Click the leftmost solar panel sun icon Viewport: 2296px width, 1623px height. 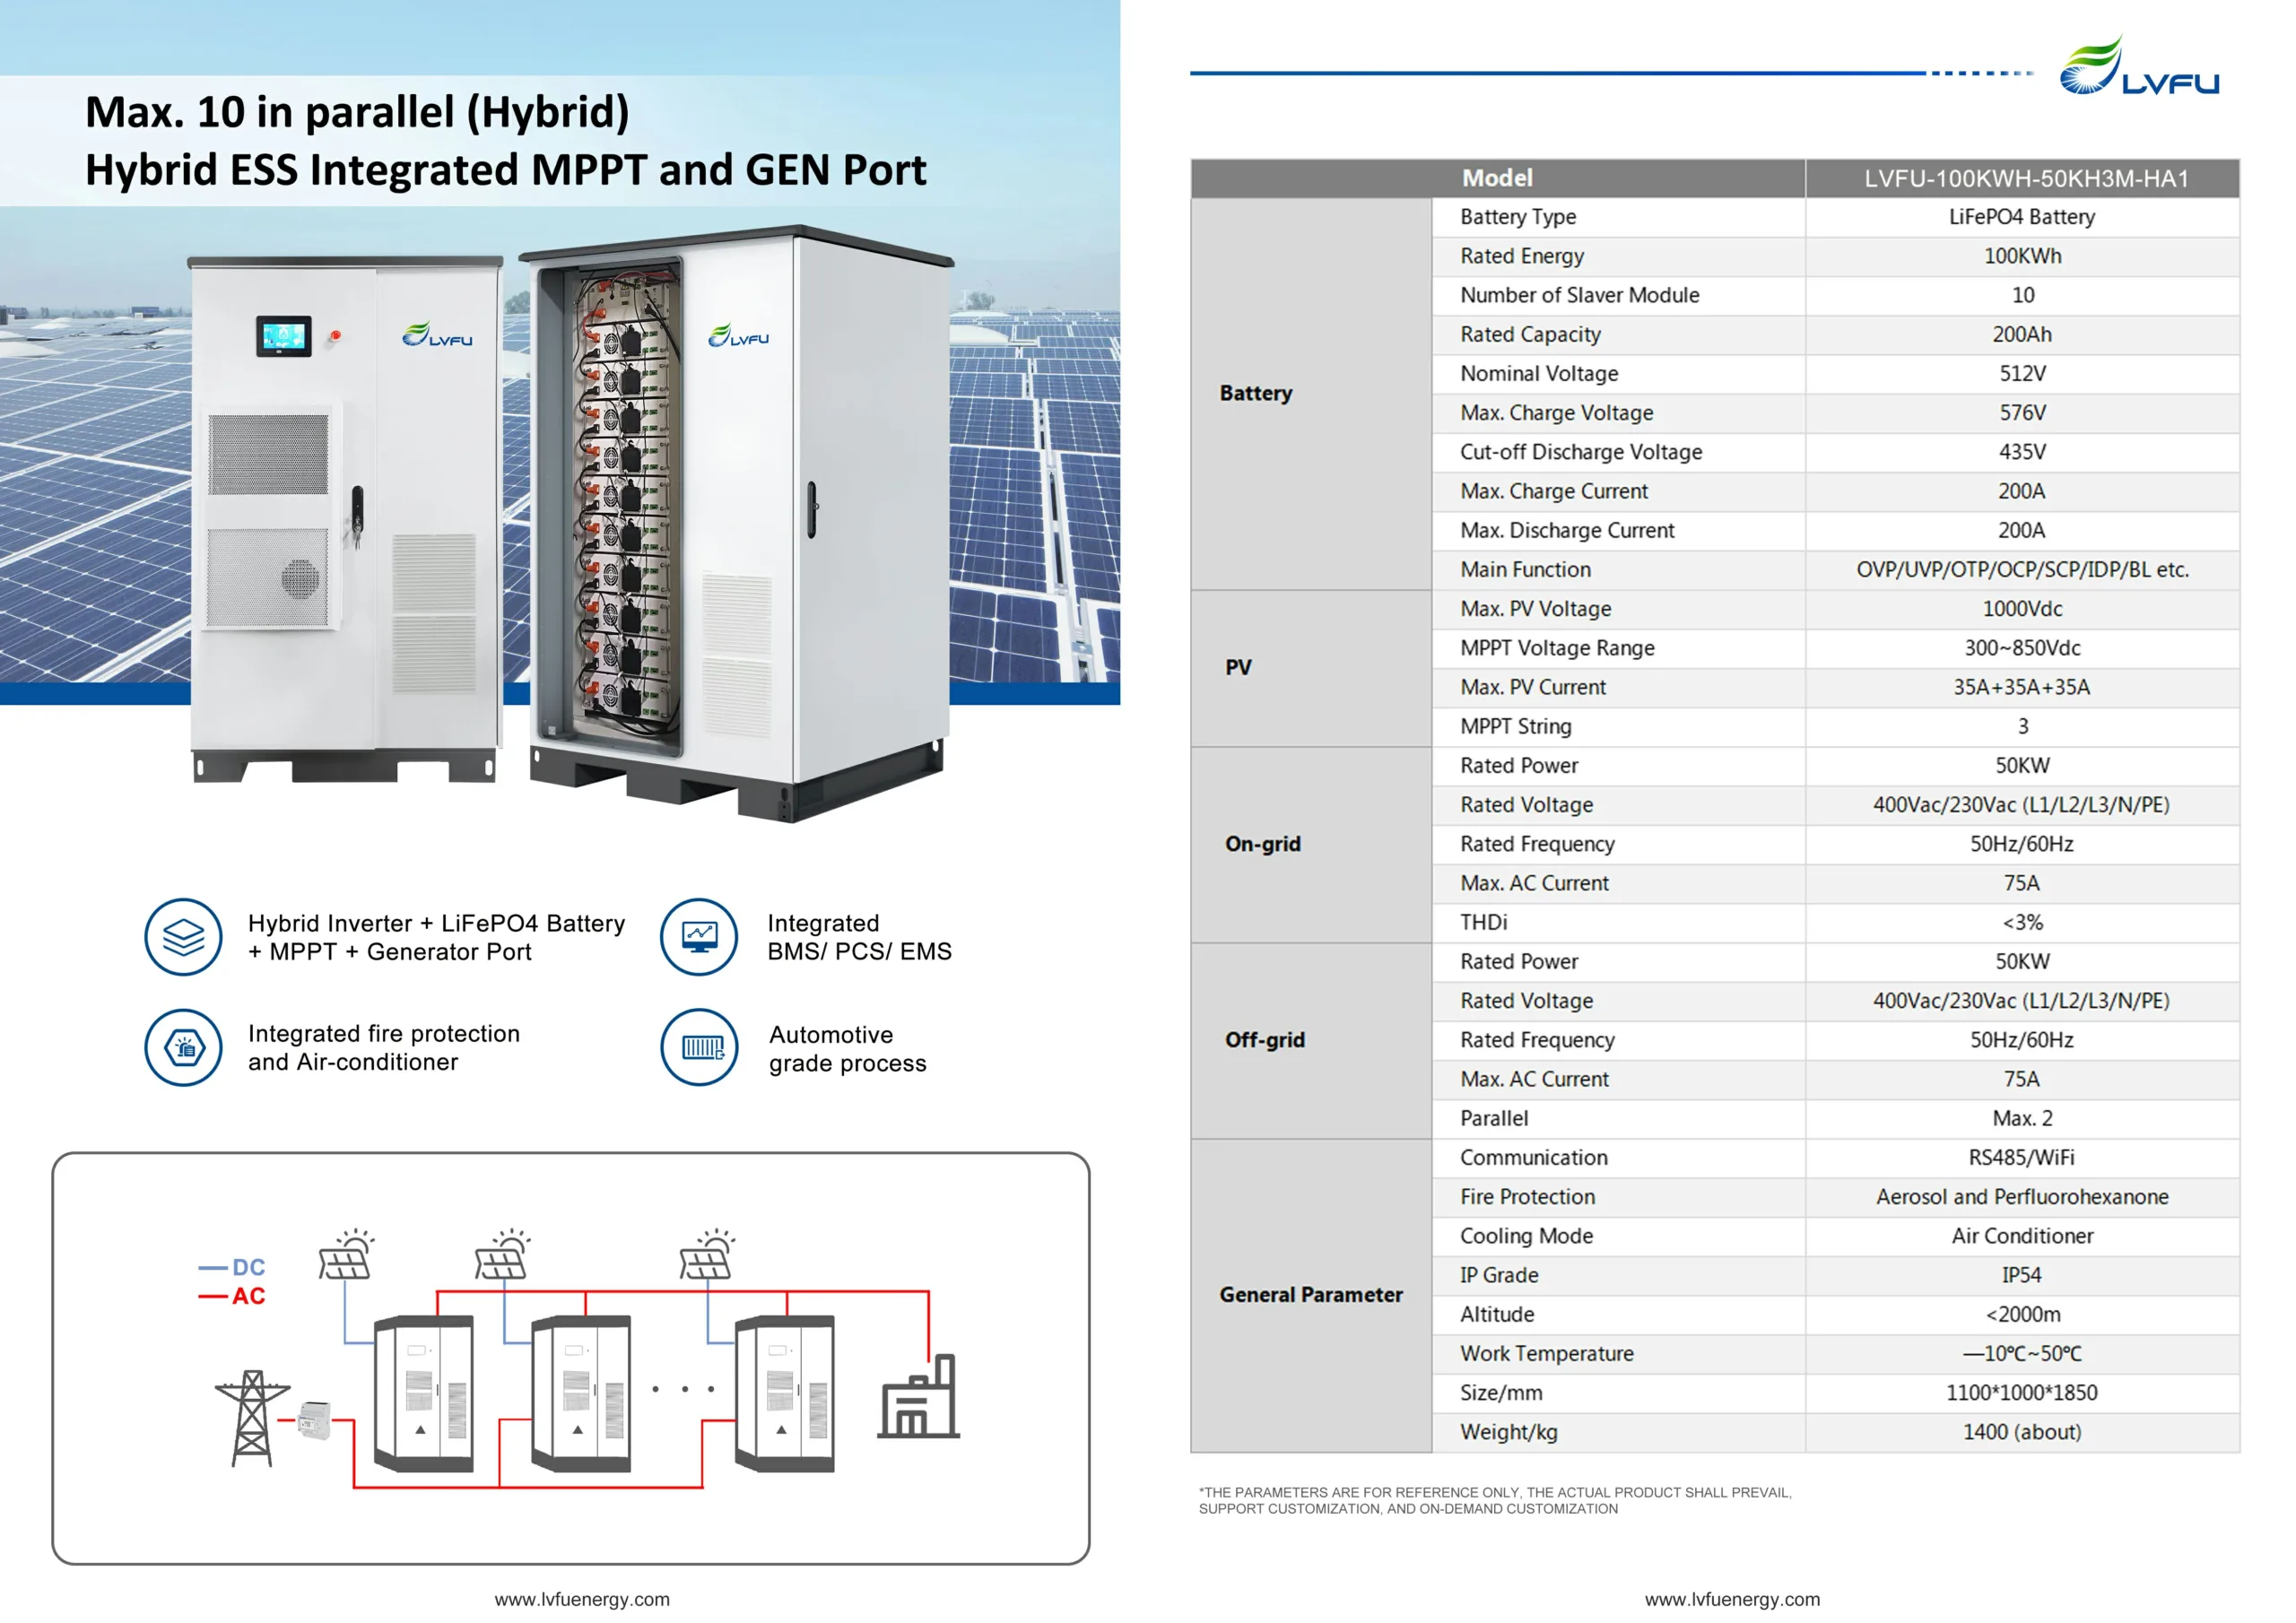click(346, 1254)
